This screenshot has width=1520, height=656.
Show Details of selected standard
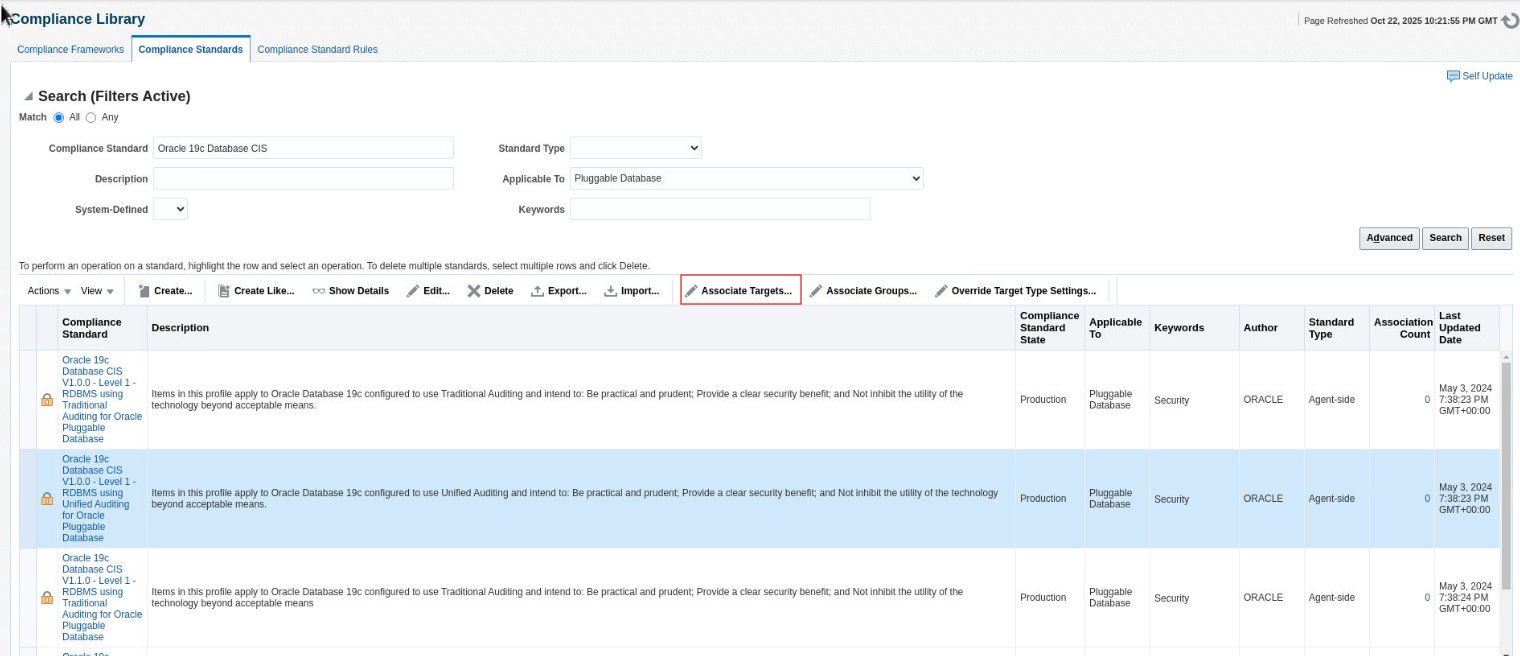[350, 291]
